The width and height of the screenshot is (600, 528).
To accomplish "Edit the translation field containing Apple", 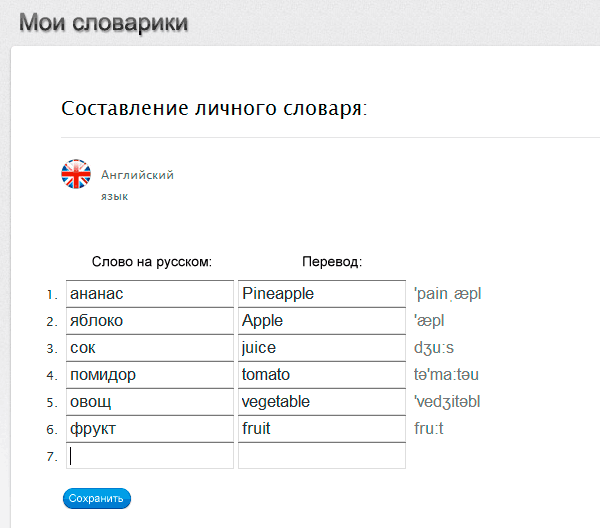I will point(321,321).
